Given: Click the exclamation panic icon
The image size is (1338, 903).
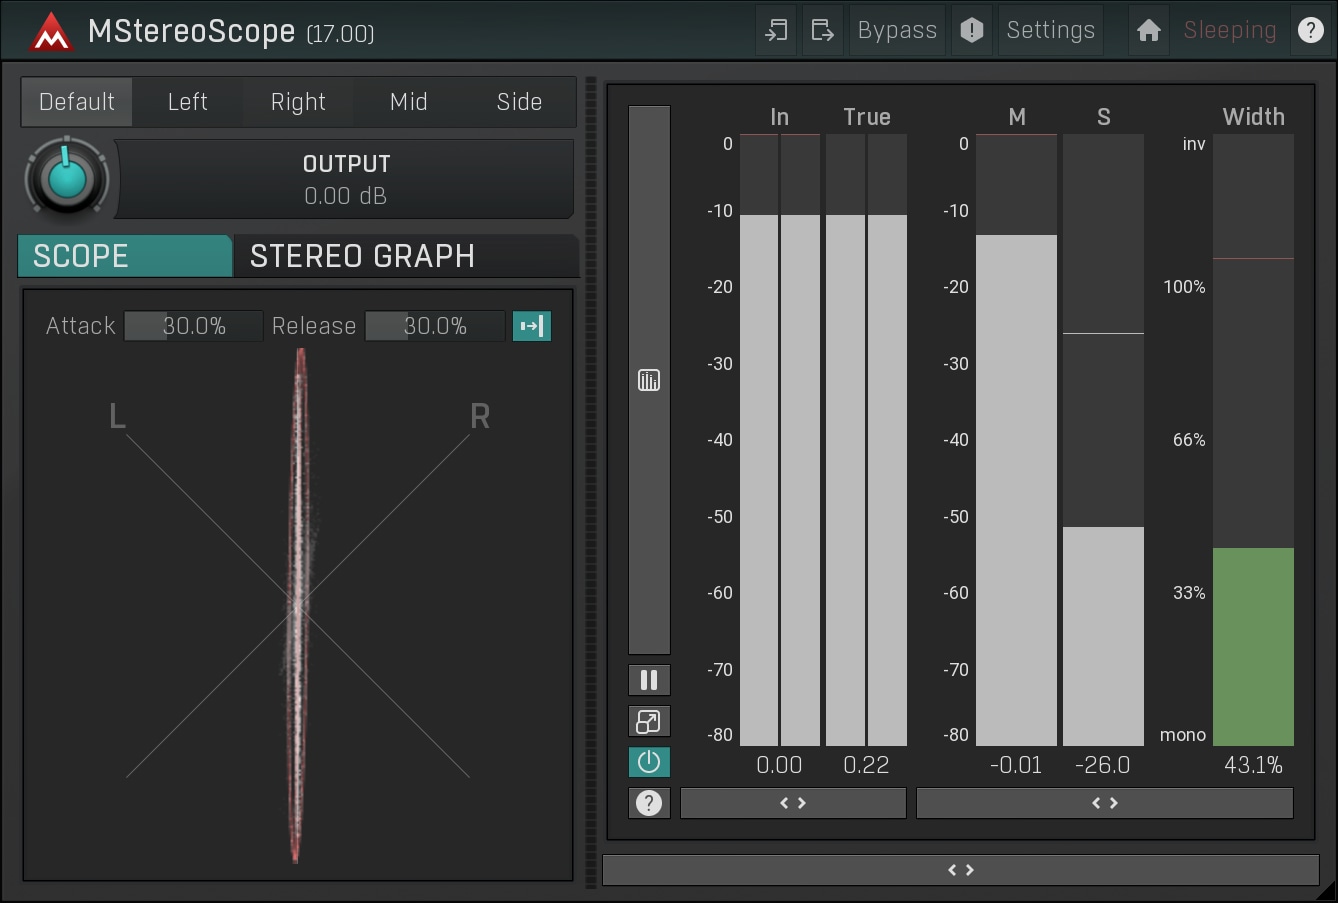Looking at the screenshot, I should click(x=971, y=31).
